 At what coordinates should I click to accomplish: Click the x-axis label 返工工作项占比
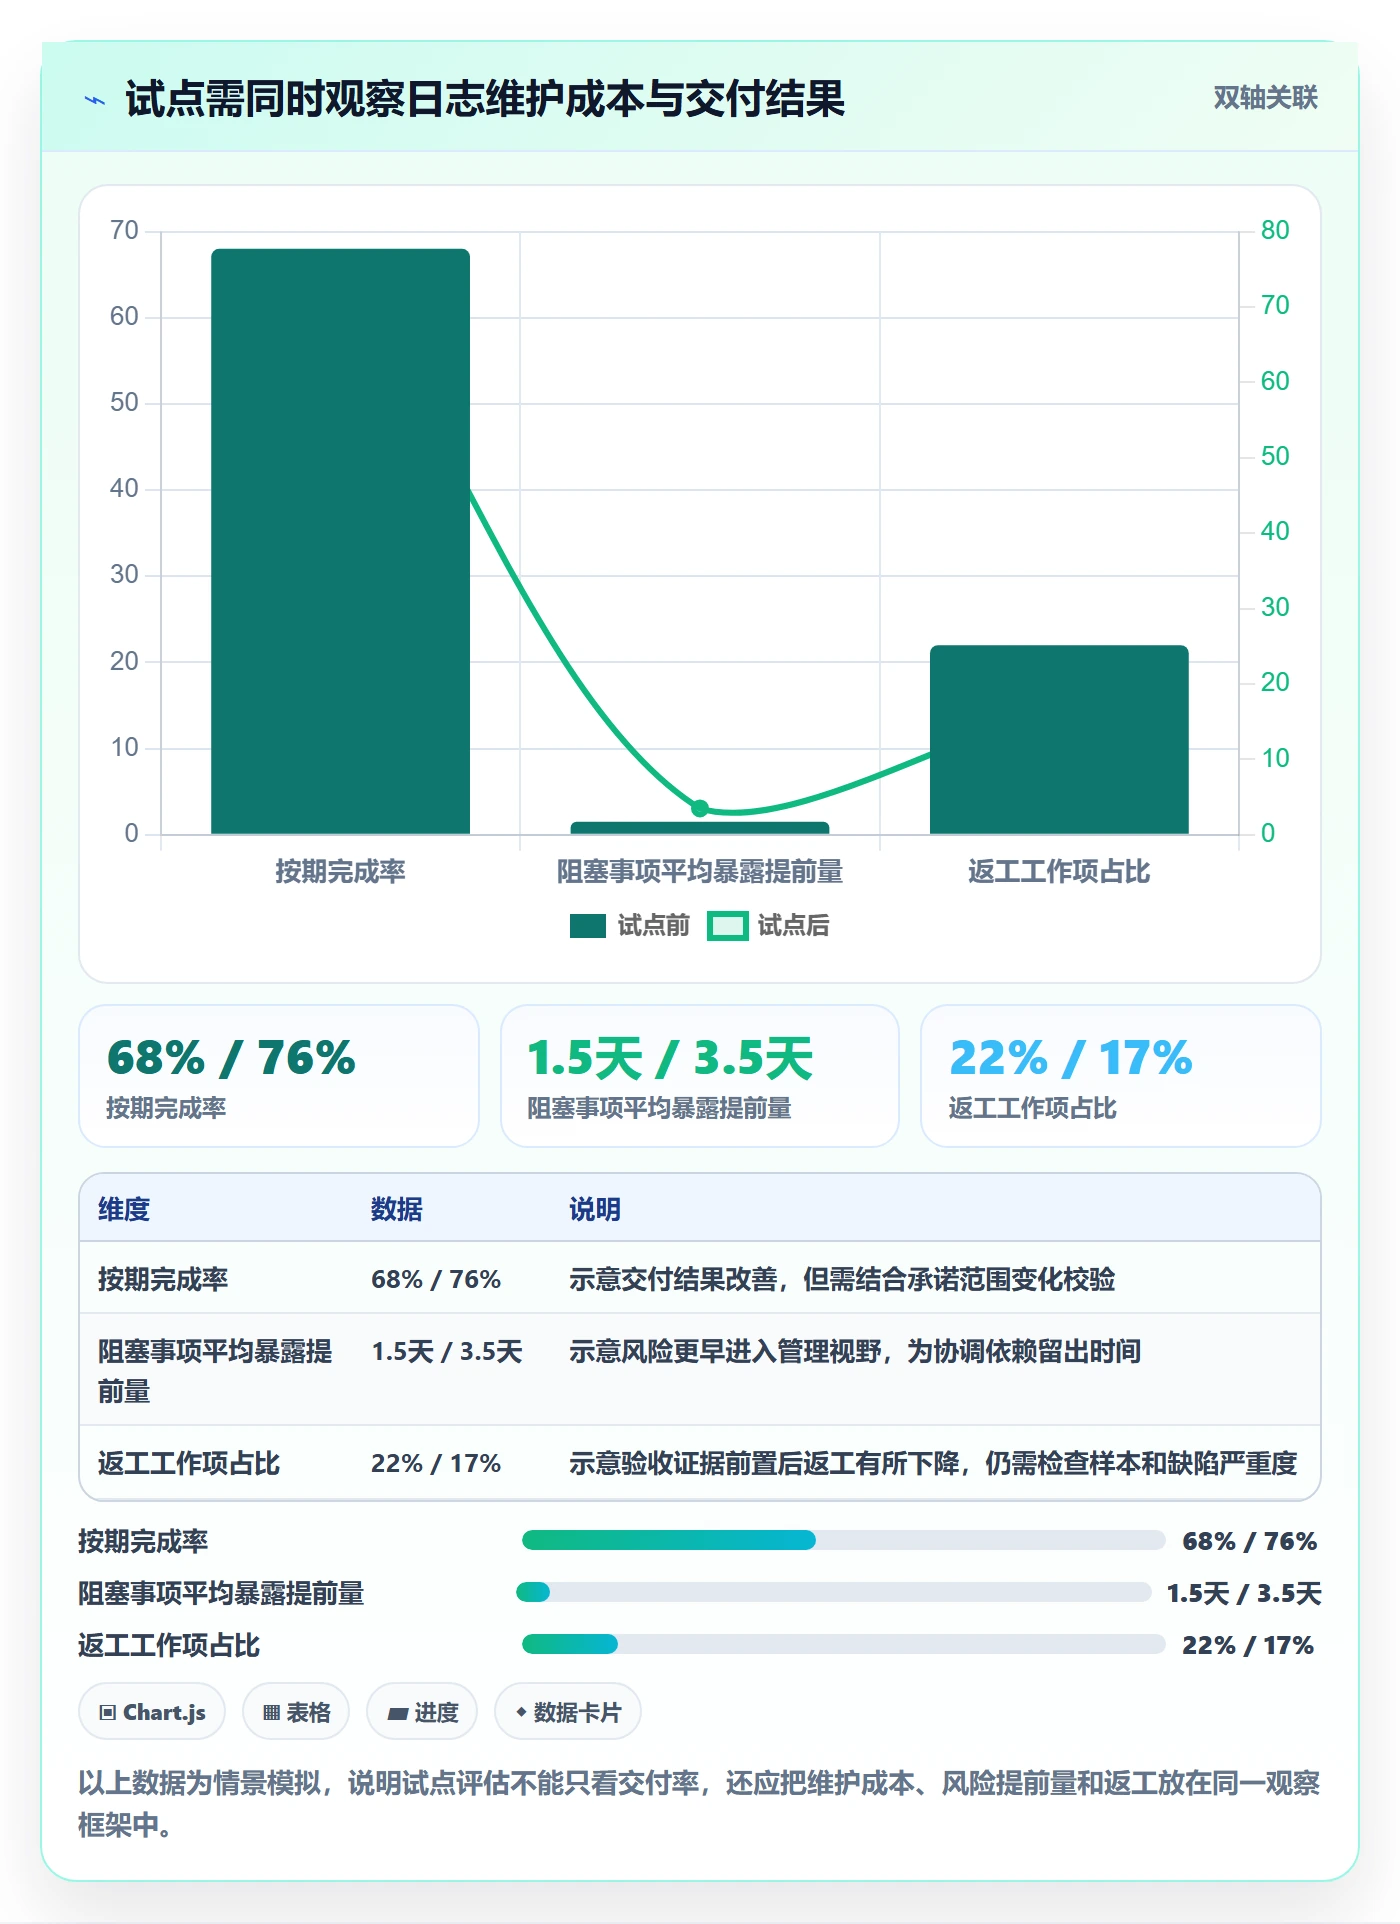click(x=1059, y=872)
